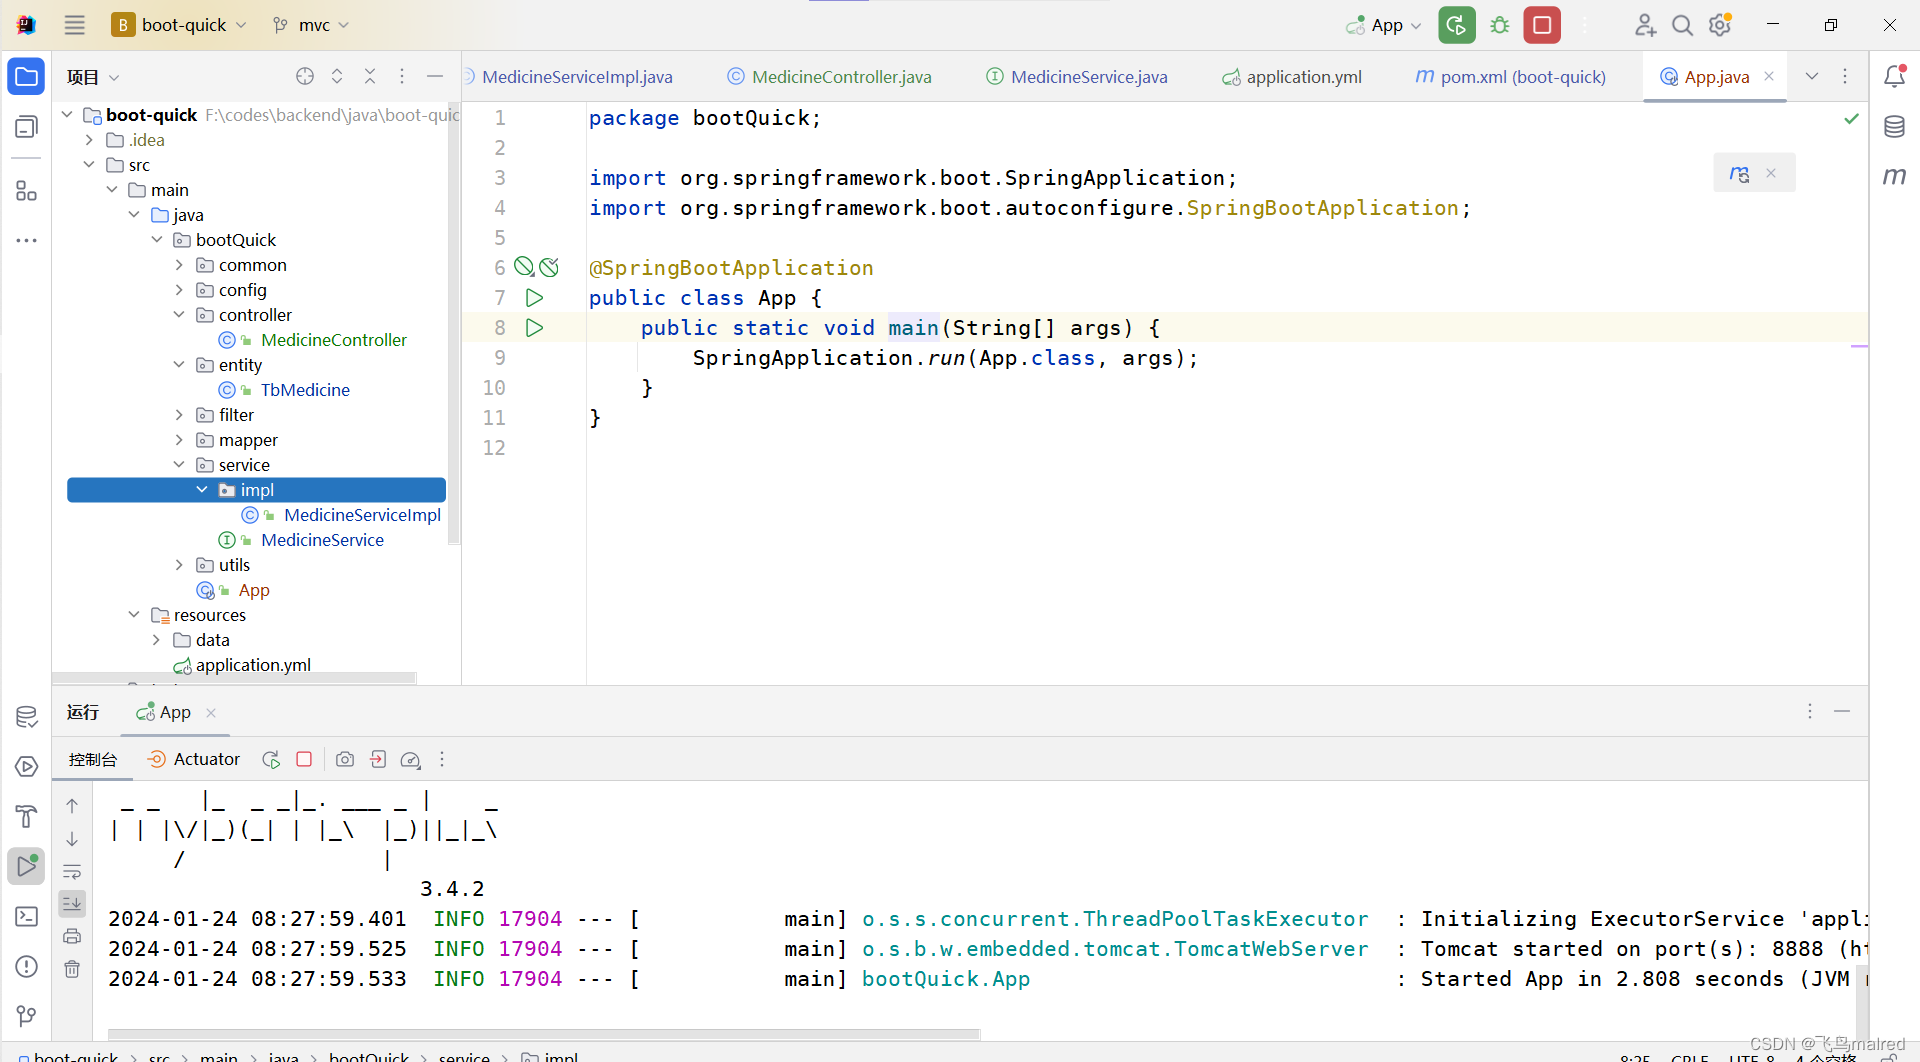Select the 控制台 console tab
Viewport: 1920px width, 1062px height.
(93, 760)
